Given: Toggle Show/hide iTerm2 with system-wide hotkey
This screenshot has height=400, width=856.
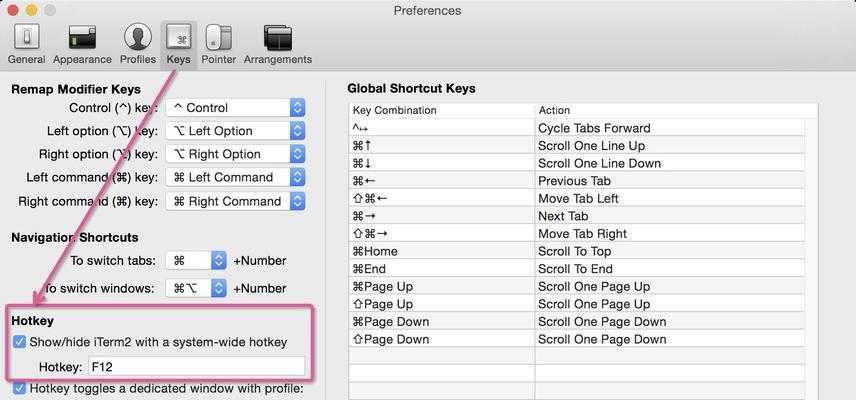Looking at the screenshot, I should point(19,342).
